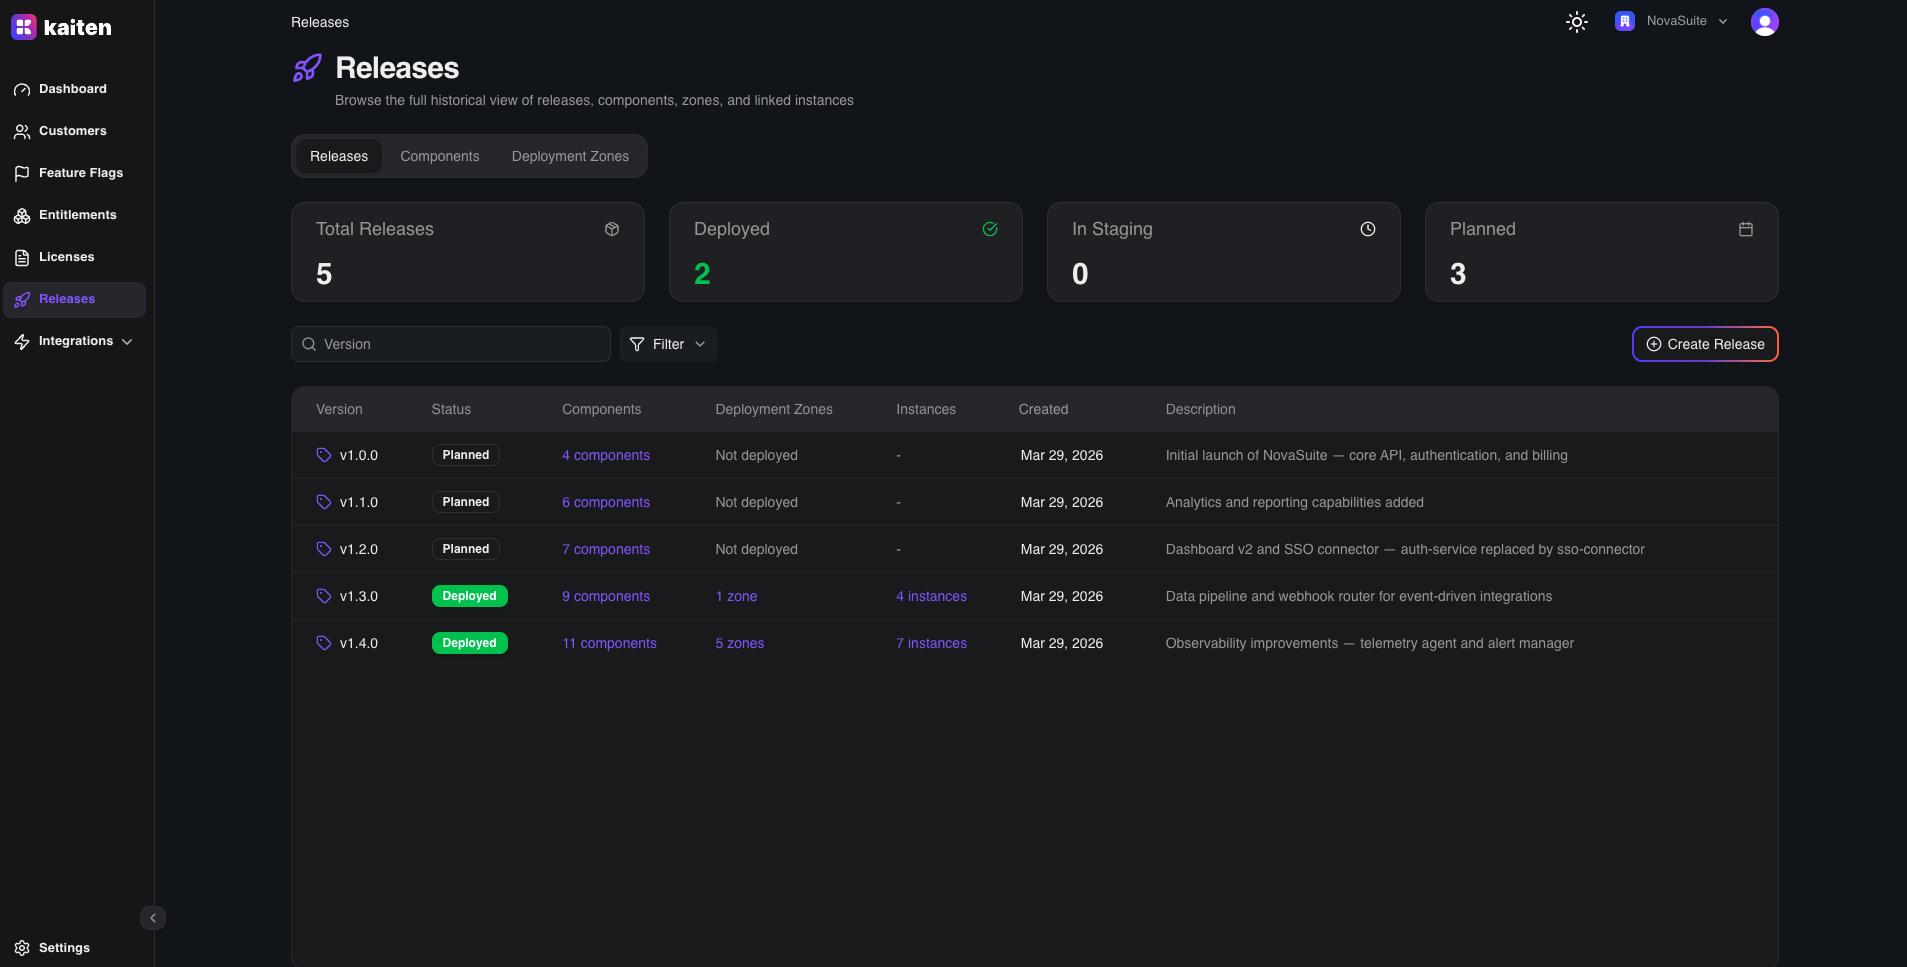Expand the Integrations sidebar menu
This screenshot has height=967, width=1907.
click(75, 341)
